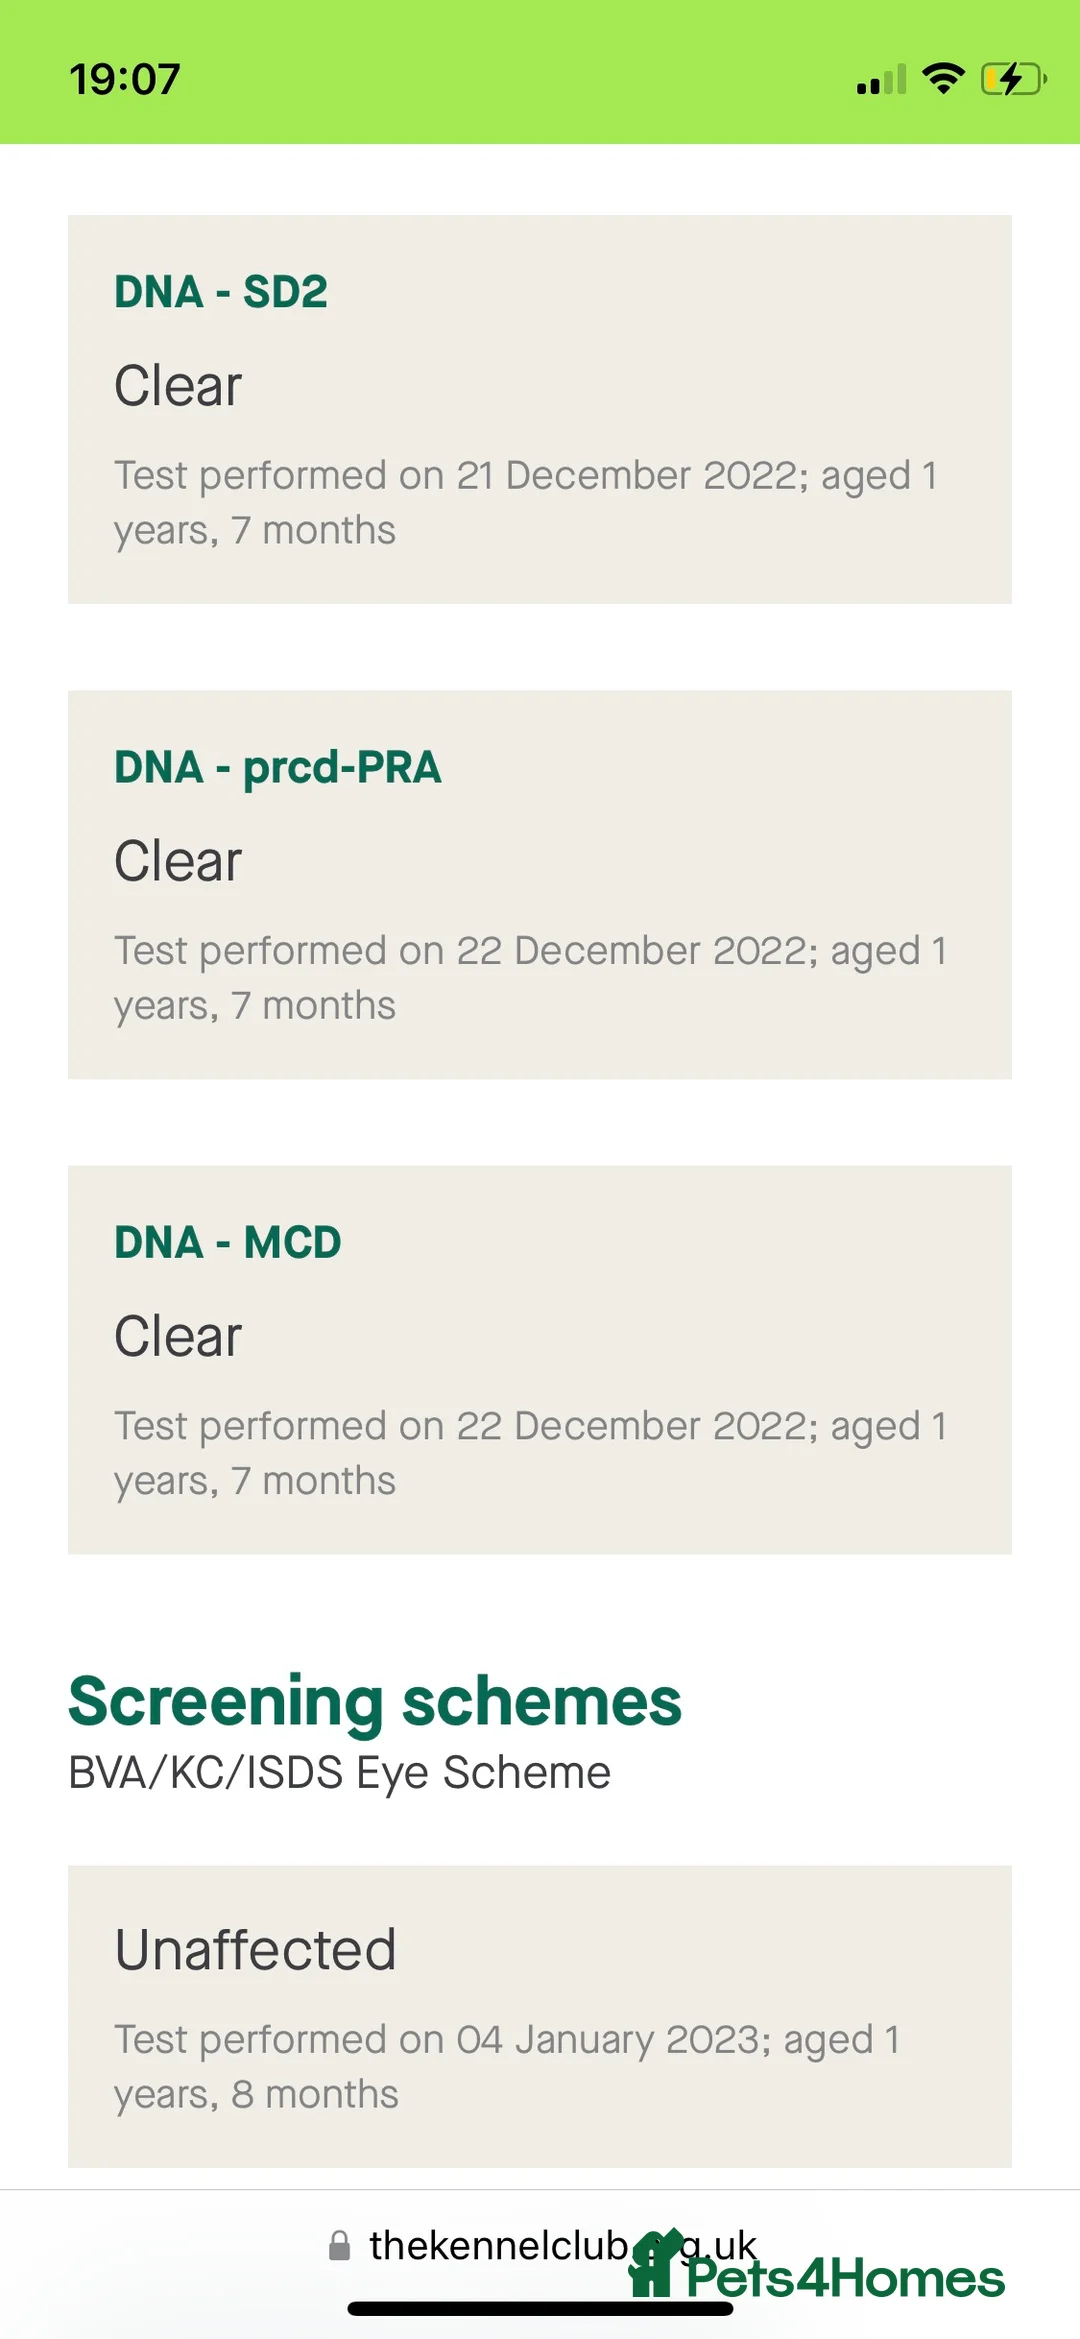Tap the Screening schemes section heading

pyautogui.click(x=375, y=1701)
